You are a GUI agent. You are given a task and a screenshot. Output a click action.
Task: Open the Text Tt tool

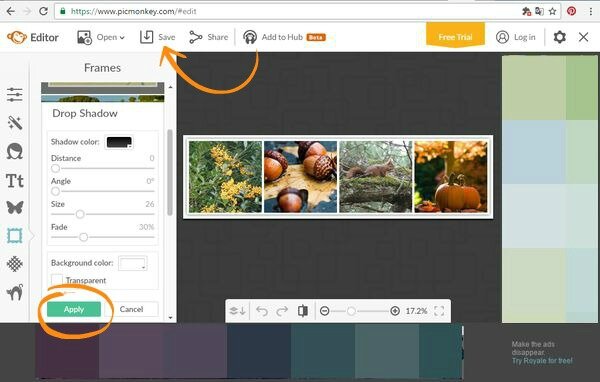tap(15, 180)
